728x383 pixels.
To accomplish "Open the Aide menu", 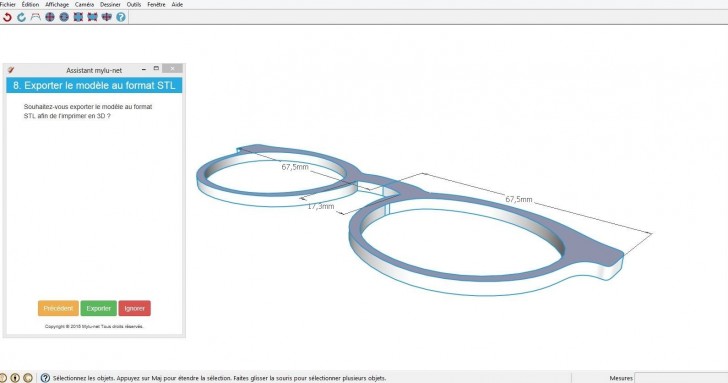I will coord(177,4).
